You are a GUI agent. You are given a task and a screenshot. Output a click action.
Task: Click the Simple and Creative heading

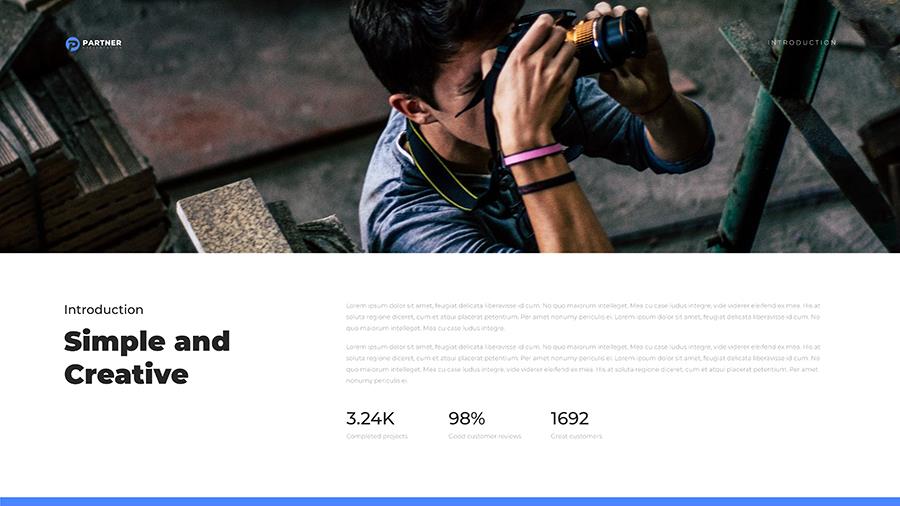147,357
